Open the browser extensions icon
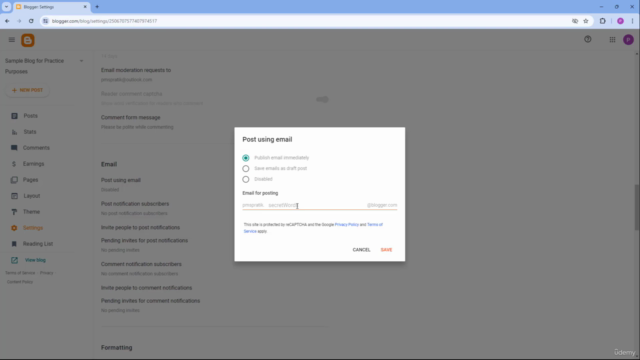Viewport: 640px width, 360px height. tap(602, 21)
